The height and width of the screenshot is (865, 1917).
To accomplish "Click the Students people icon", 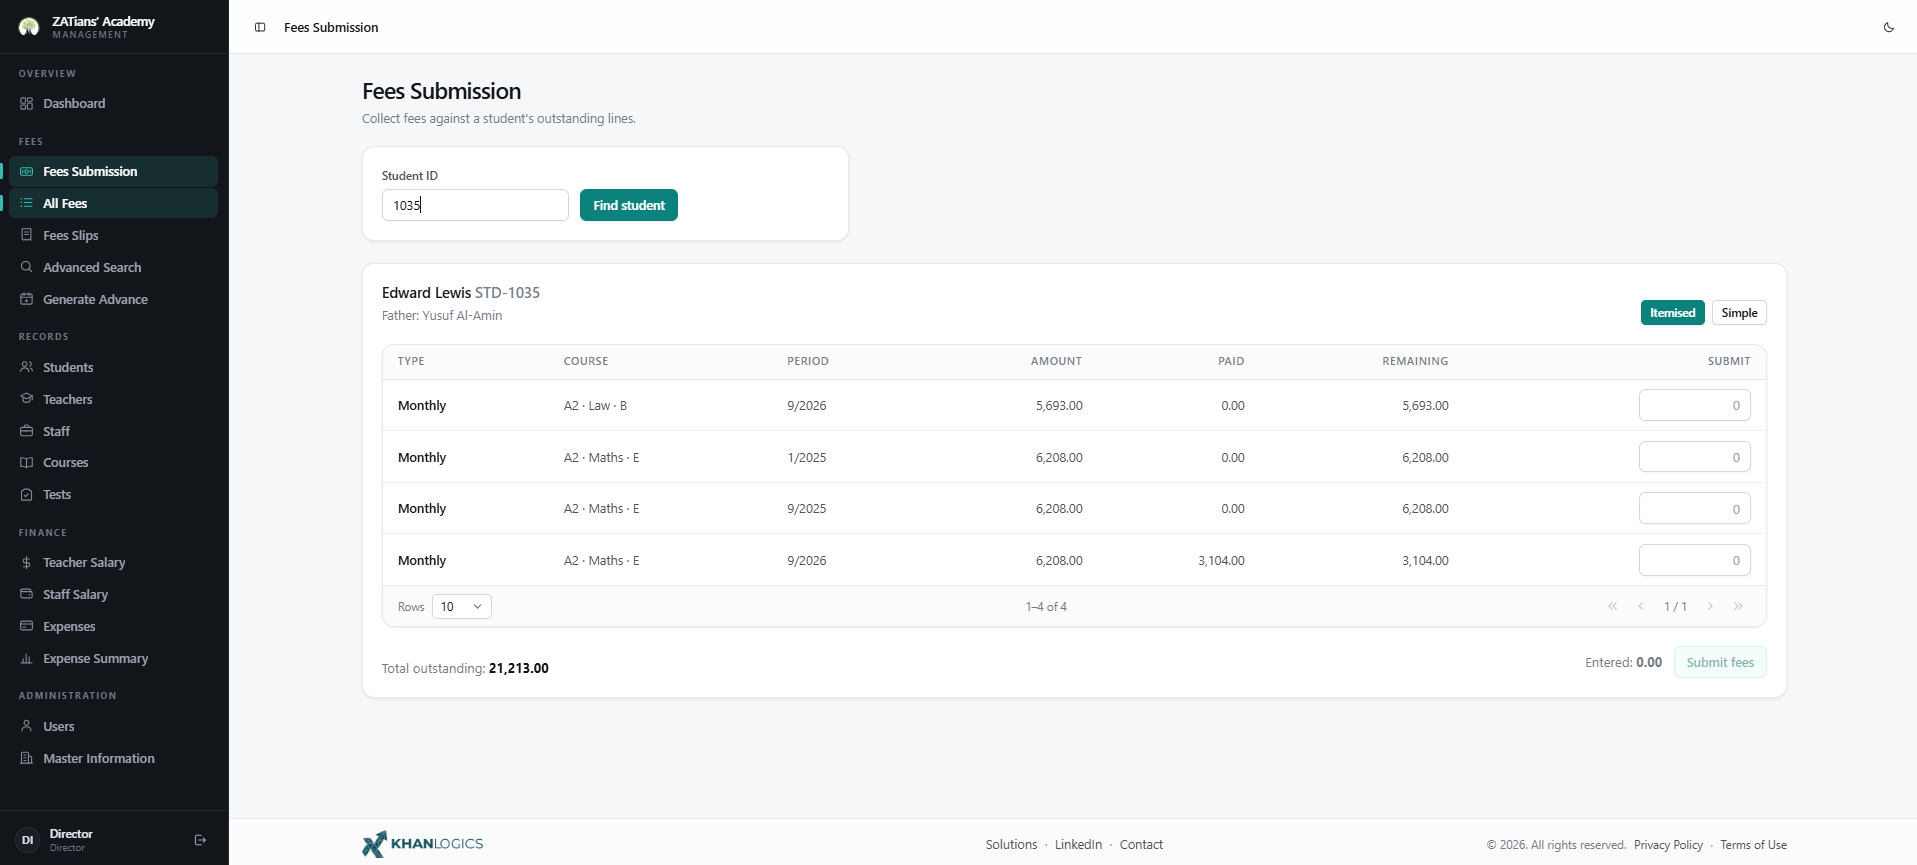I will 27,367.
